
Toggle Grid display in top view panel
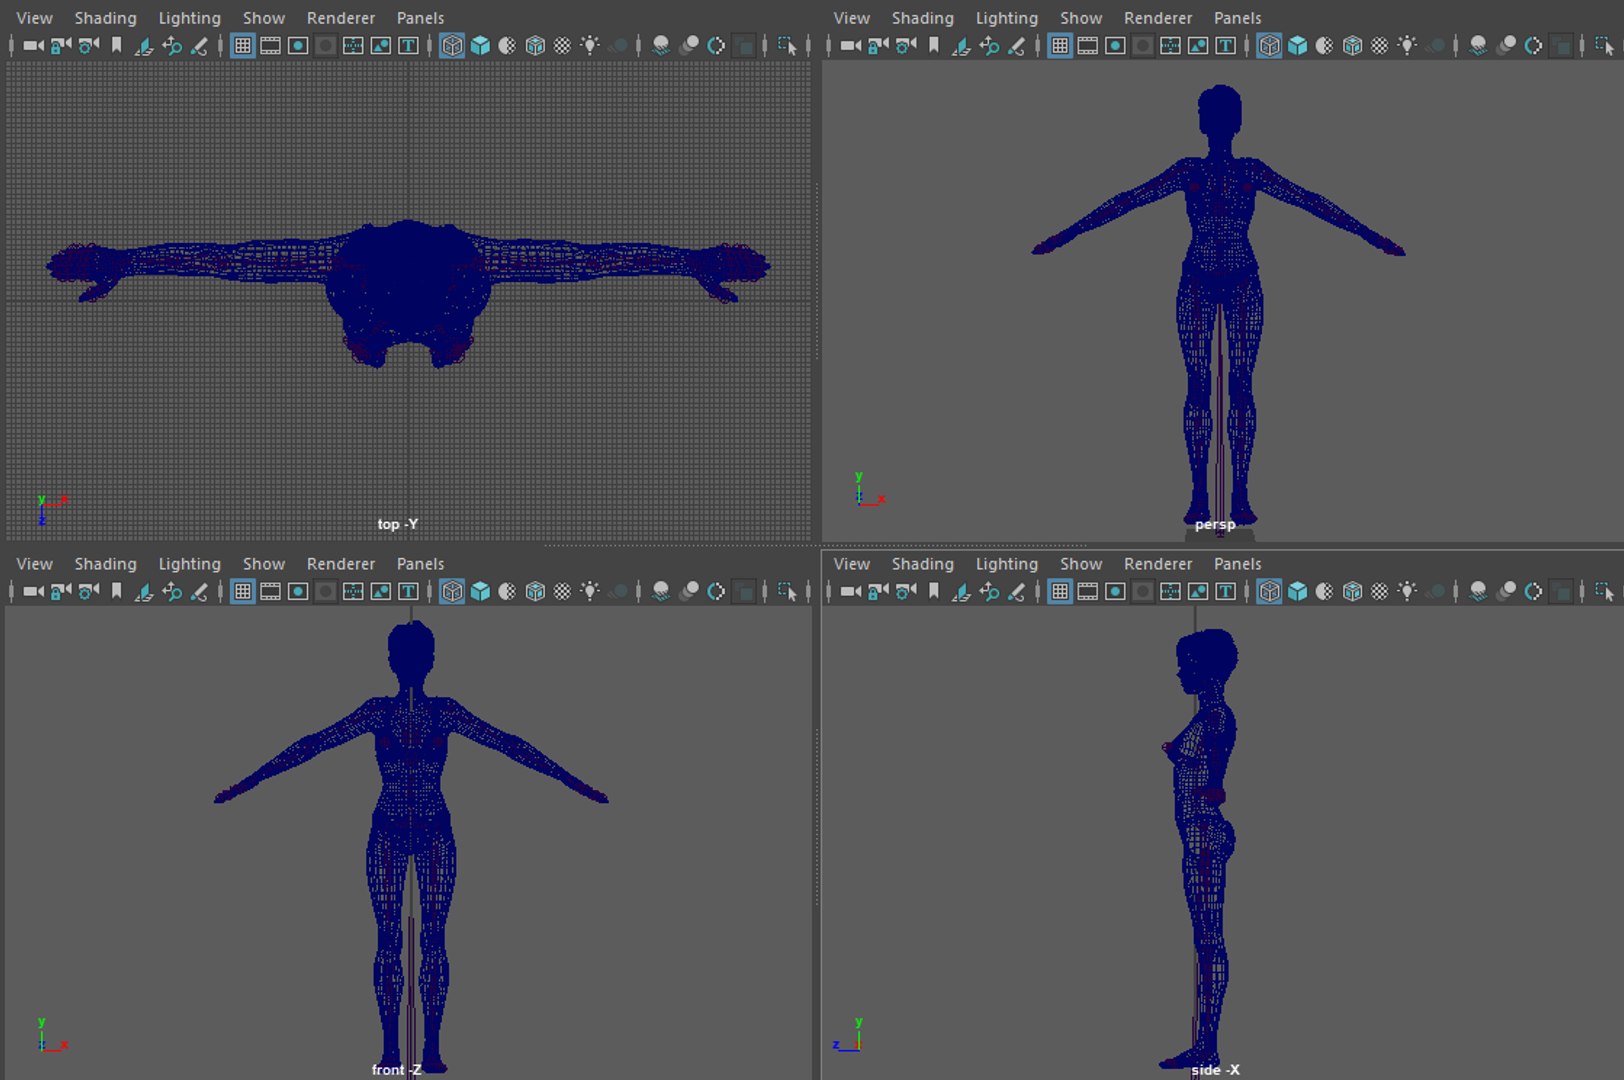pos(242,46)
